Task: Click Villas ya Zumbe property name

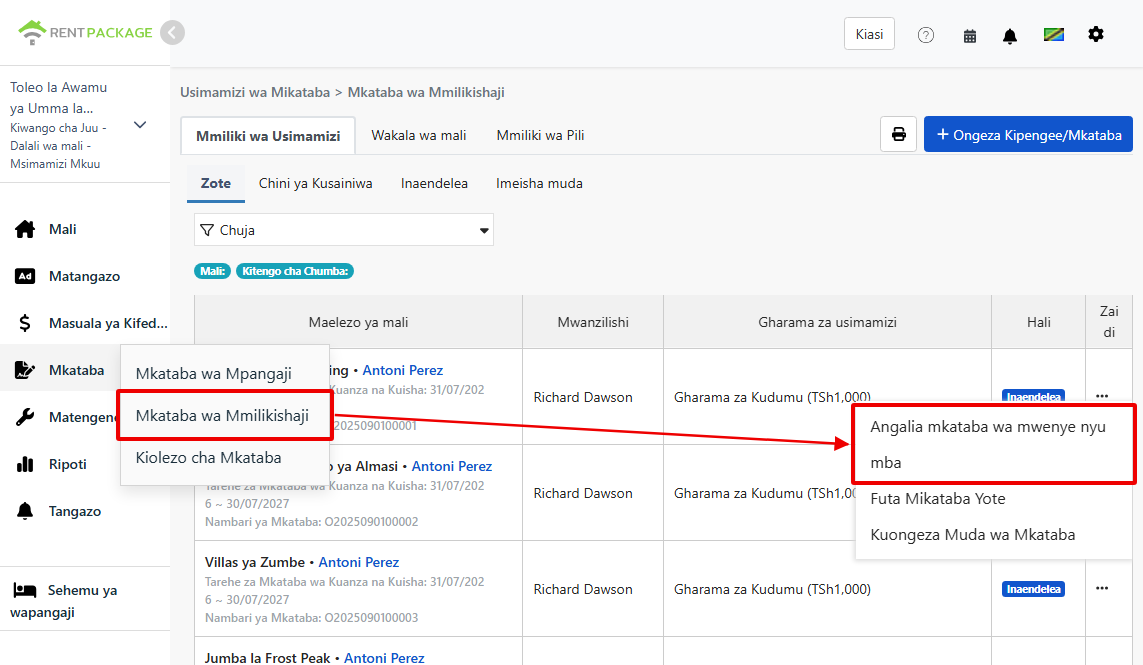Action: 254,562
